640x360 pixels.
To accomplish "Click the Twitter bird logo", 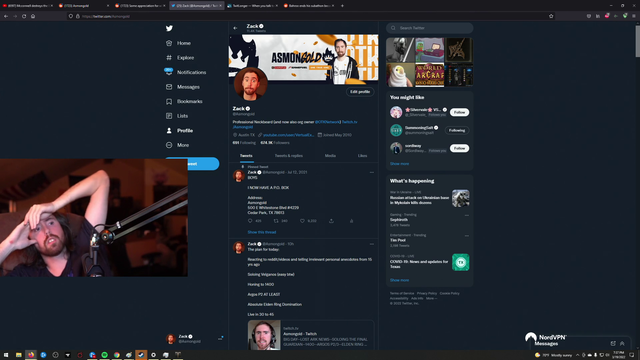I will tap(169, 28).
